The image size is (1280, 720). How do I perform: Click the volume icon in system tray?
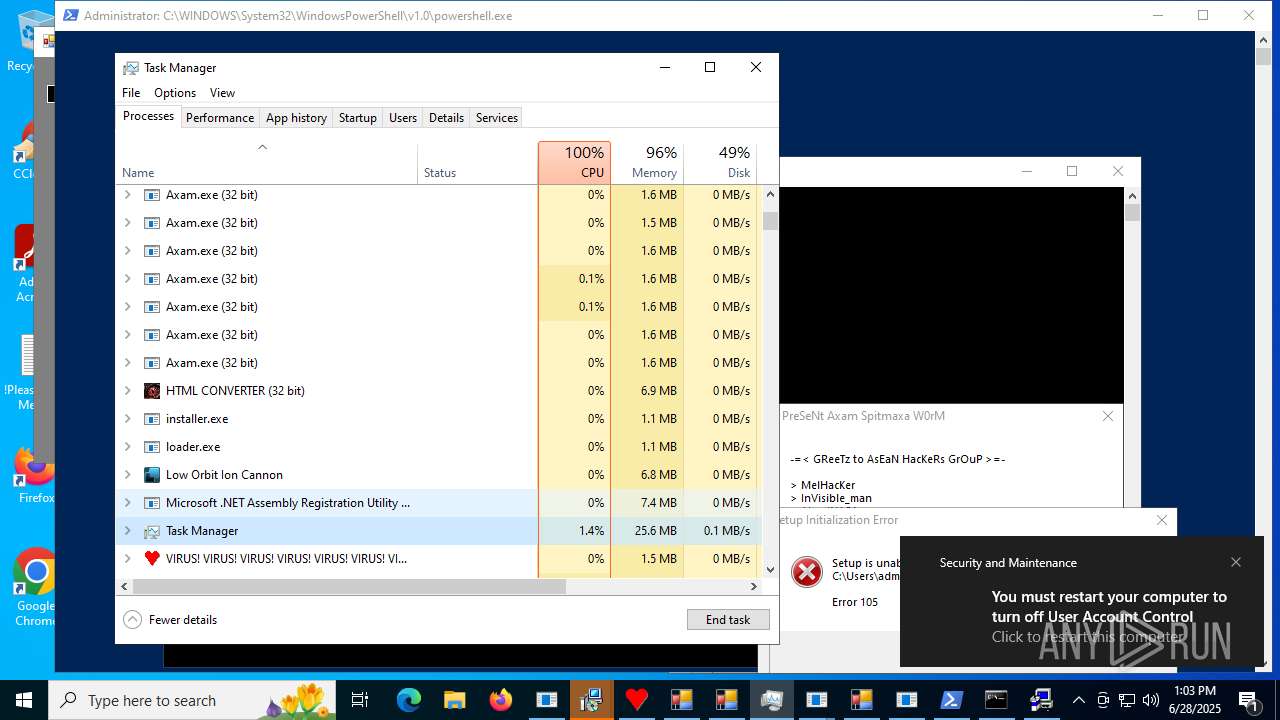click(1151, 700)
